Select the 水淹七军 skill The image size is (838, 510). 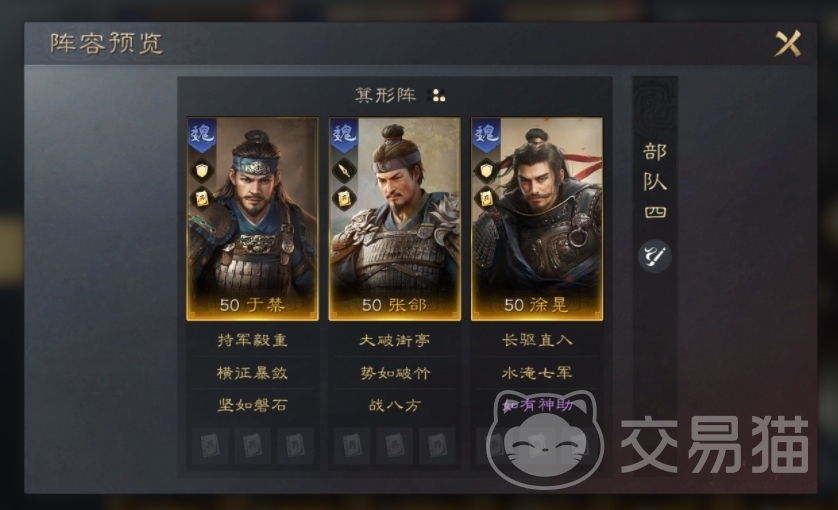click(x=537, y=373)
